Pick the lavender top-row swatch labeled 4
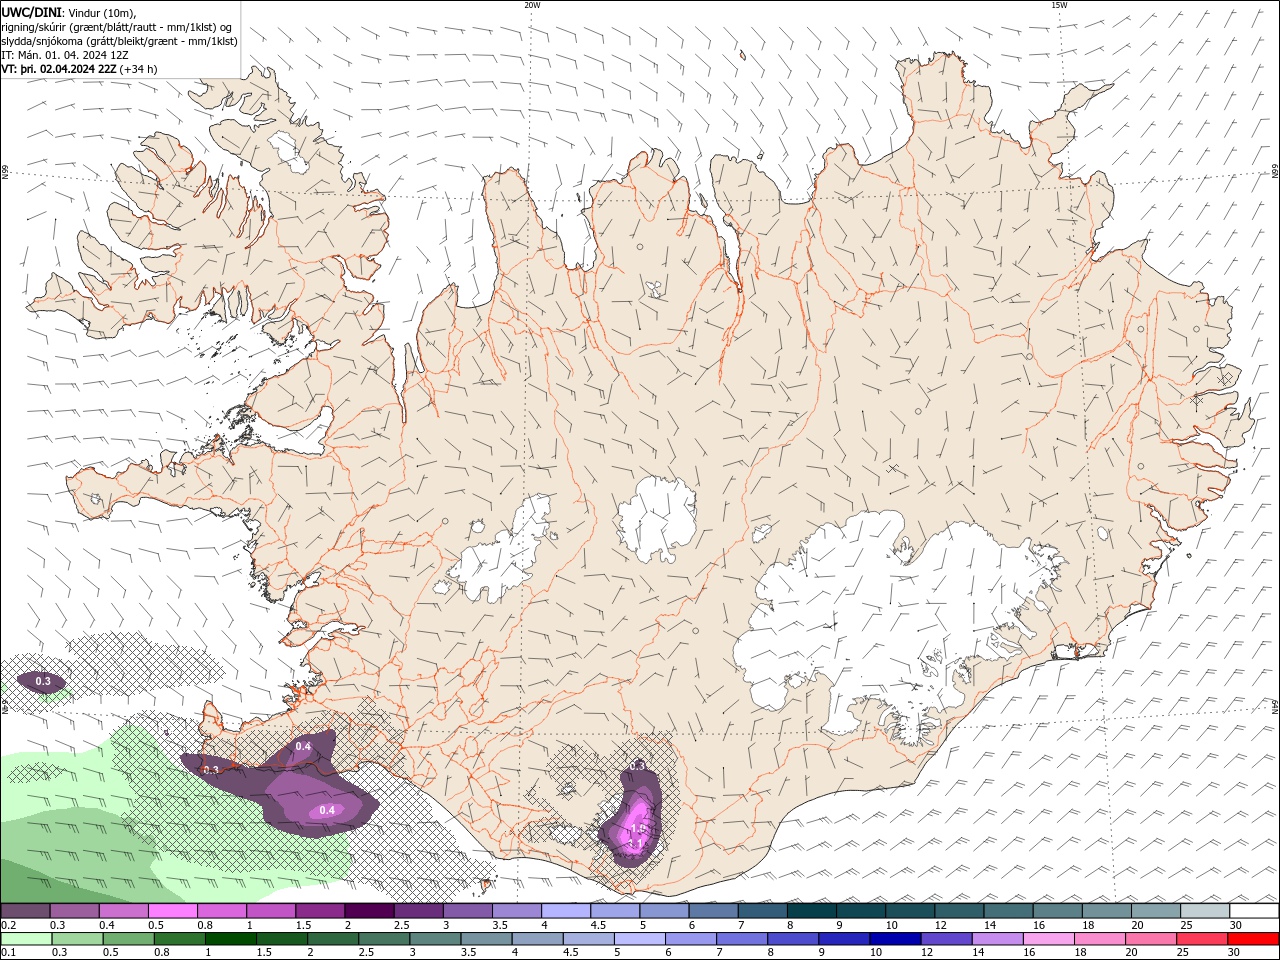Screen dimensions: 1280x960 [566, 910]
